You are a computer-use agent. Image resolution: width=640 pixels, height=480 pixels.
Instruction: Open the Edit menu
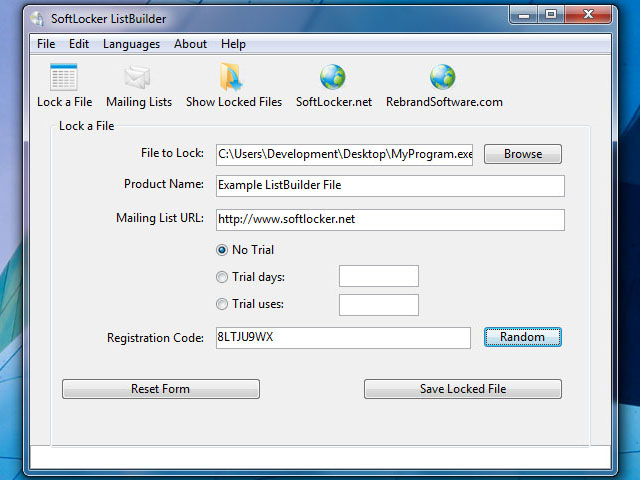click(x=79, y=44)
